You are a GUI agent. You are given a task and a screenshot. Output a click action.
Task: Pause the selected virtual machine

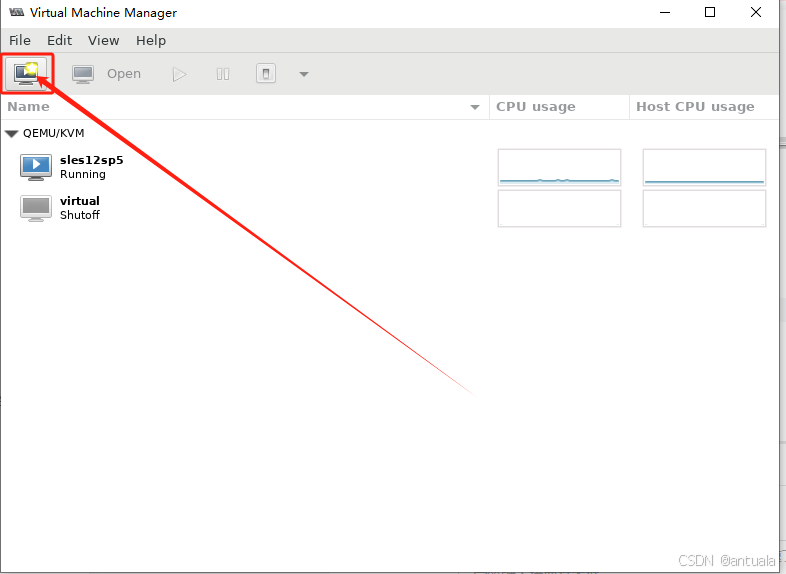pos(223,74)
